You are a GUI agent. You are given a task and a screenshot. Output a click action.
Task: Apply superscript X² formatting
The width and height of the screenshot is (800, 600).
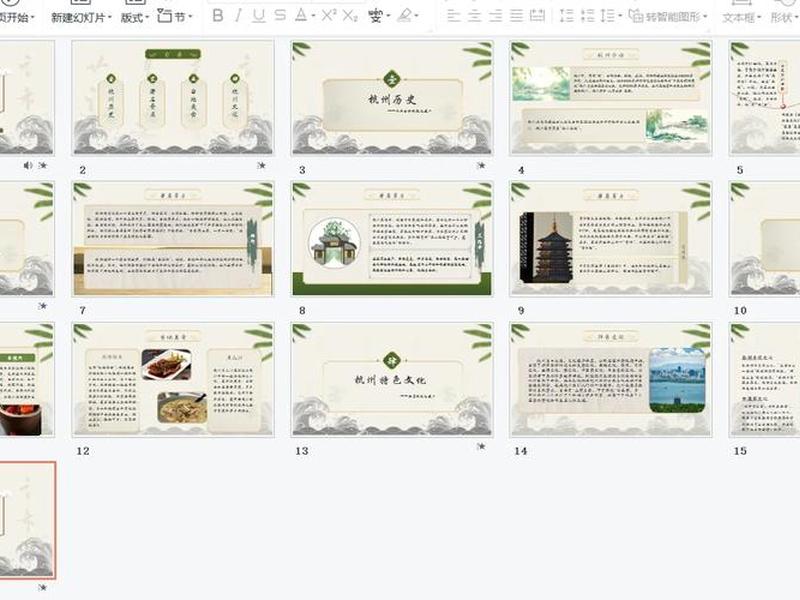point(329,15)
